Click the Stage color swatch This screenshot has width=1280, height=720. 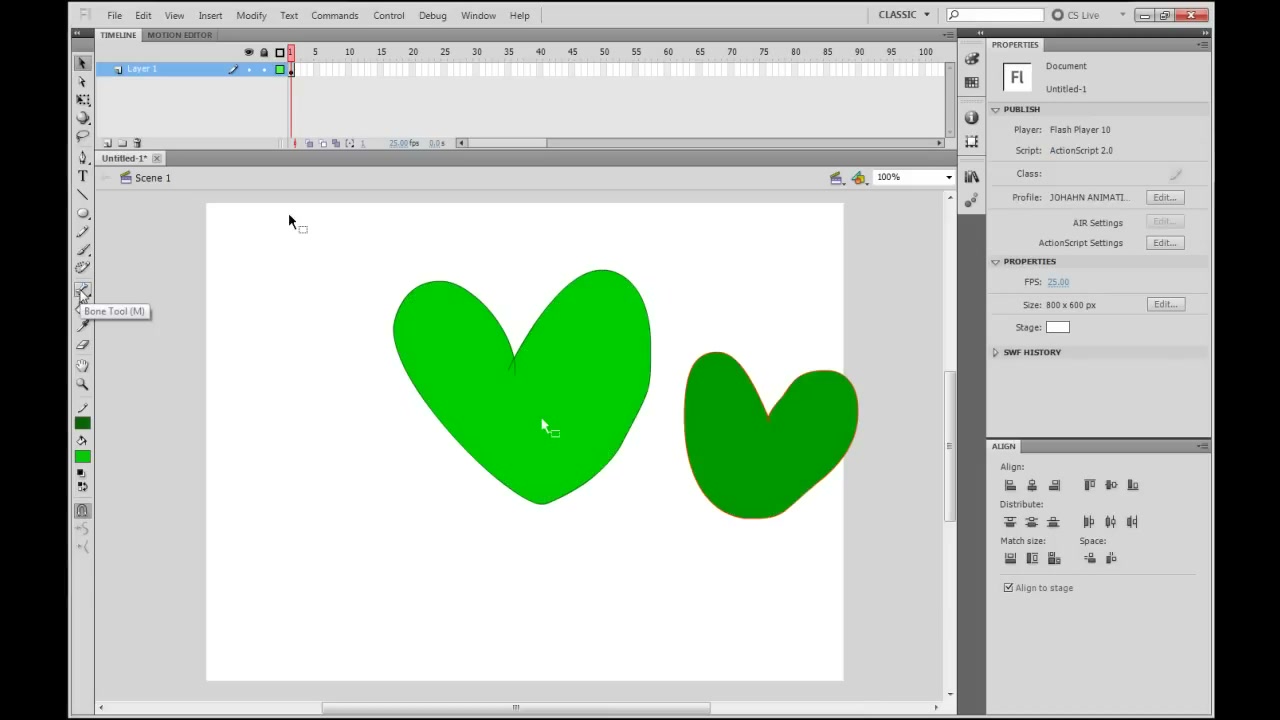[1058, 327]
